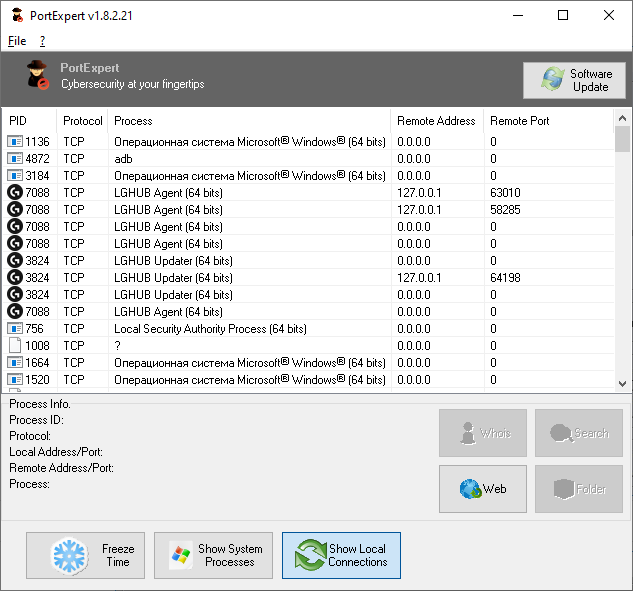Click the snowflake icon on Freeze Time
This screenshot has height=591, width=633.
[69, 555]
